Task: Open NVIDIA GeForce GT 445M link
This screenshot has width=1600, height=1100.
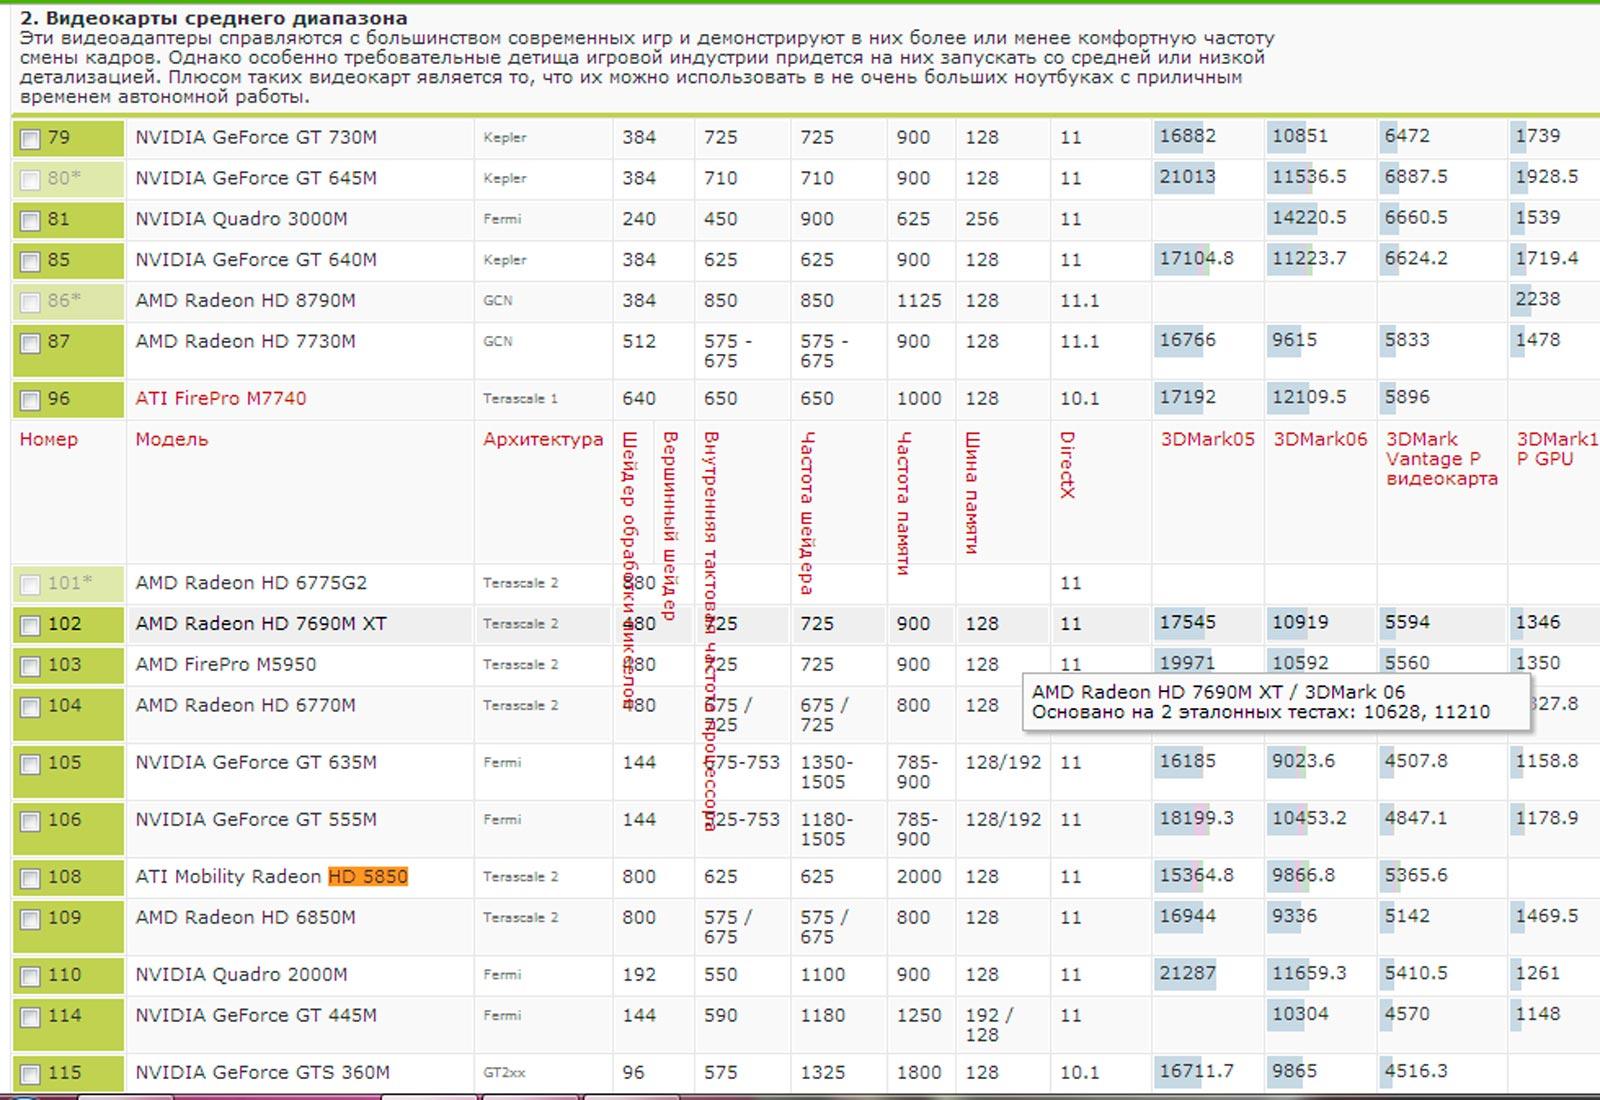Action: (256, 1016)
